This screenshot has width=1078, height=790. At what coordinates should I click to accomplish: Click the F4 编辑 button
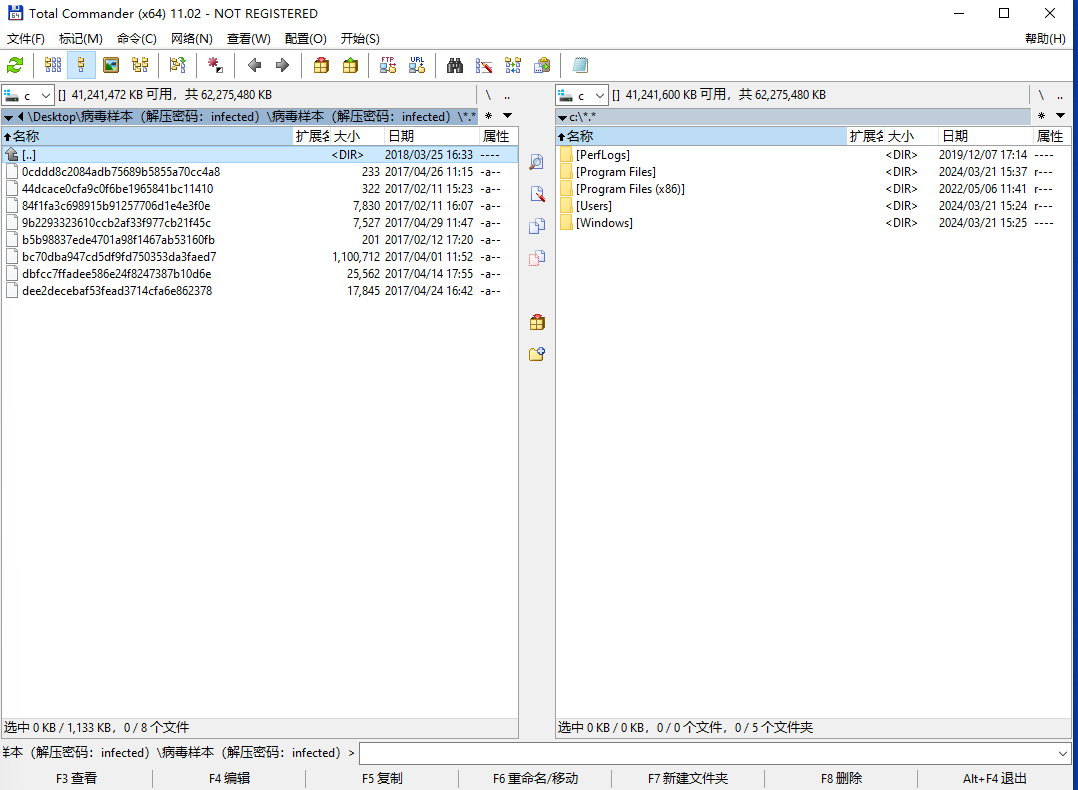(230, 778)
